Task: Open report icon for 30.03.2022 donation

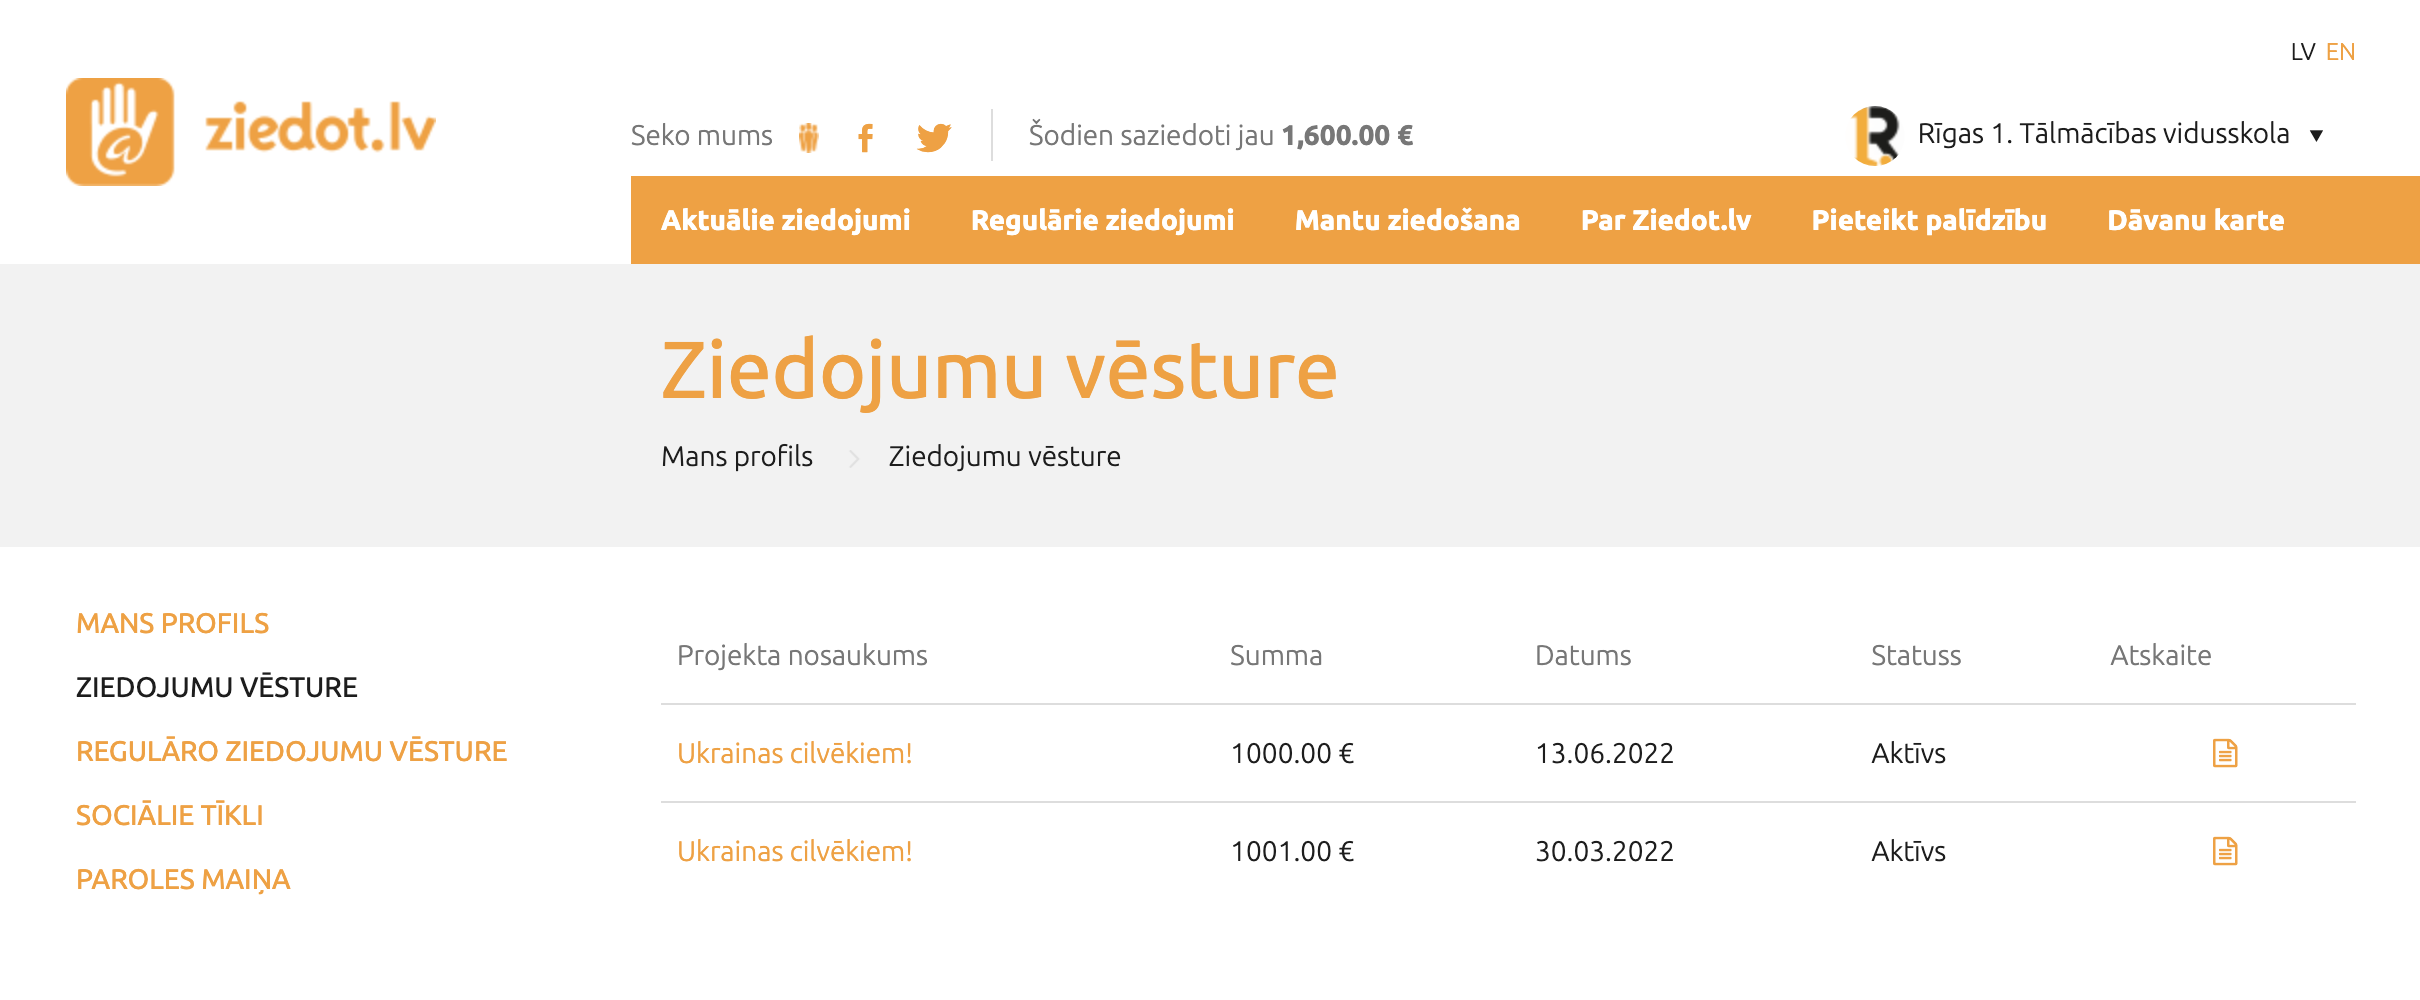Action: [2225, 851]
